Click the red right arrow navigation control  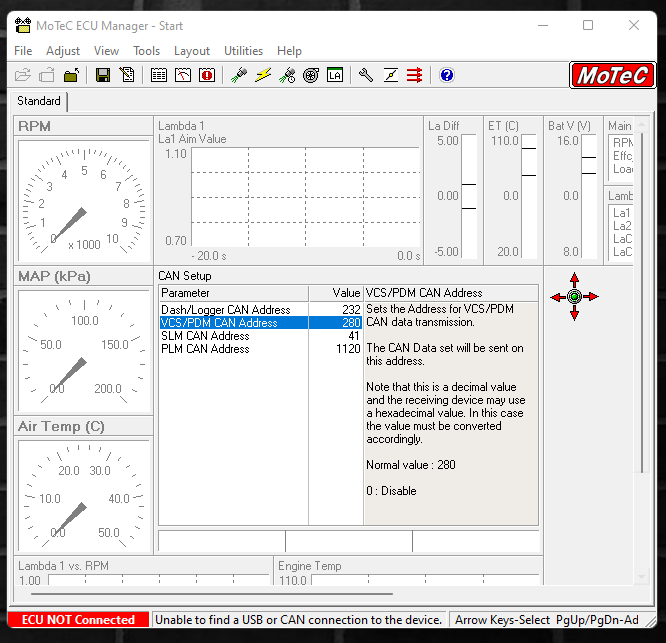click(592, 297)
